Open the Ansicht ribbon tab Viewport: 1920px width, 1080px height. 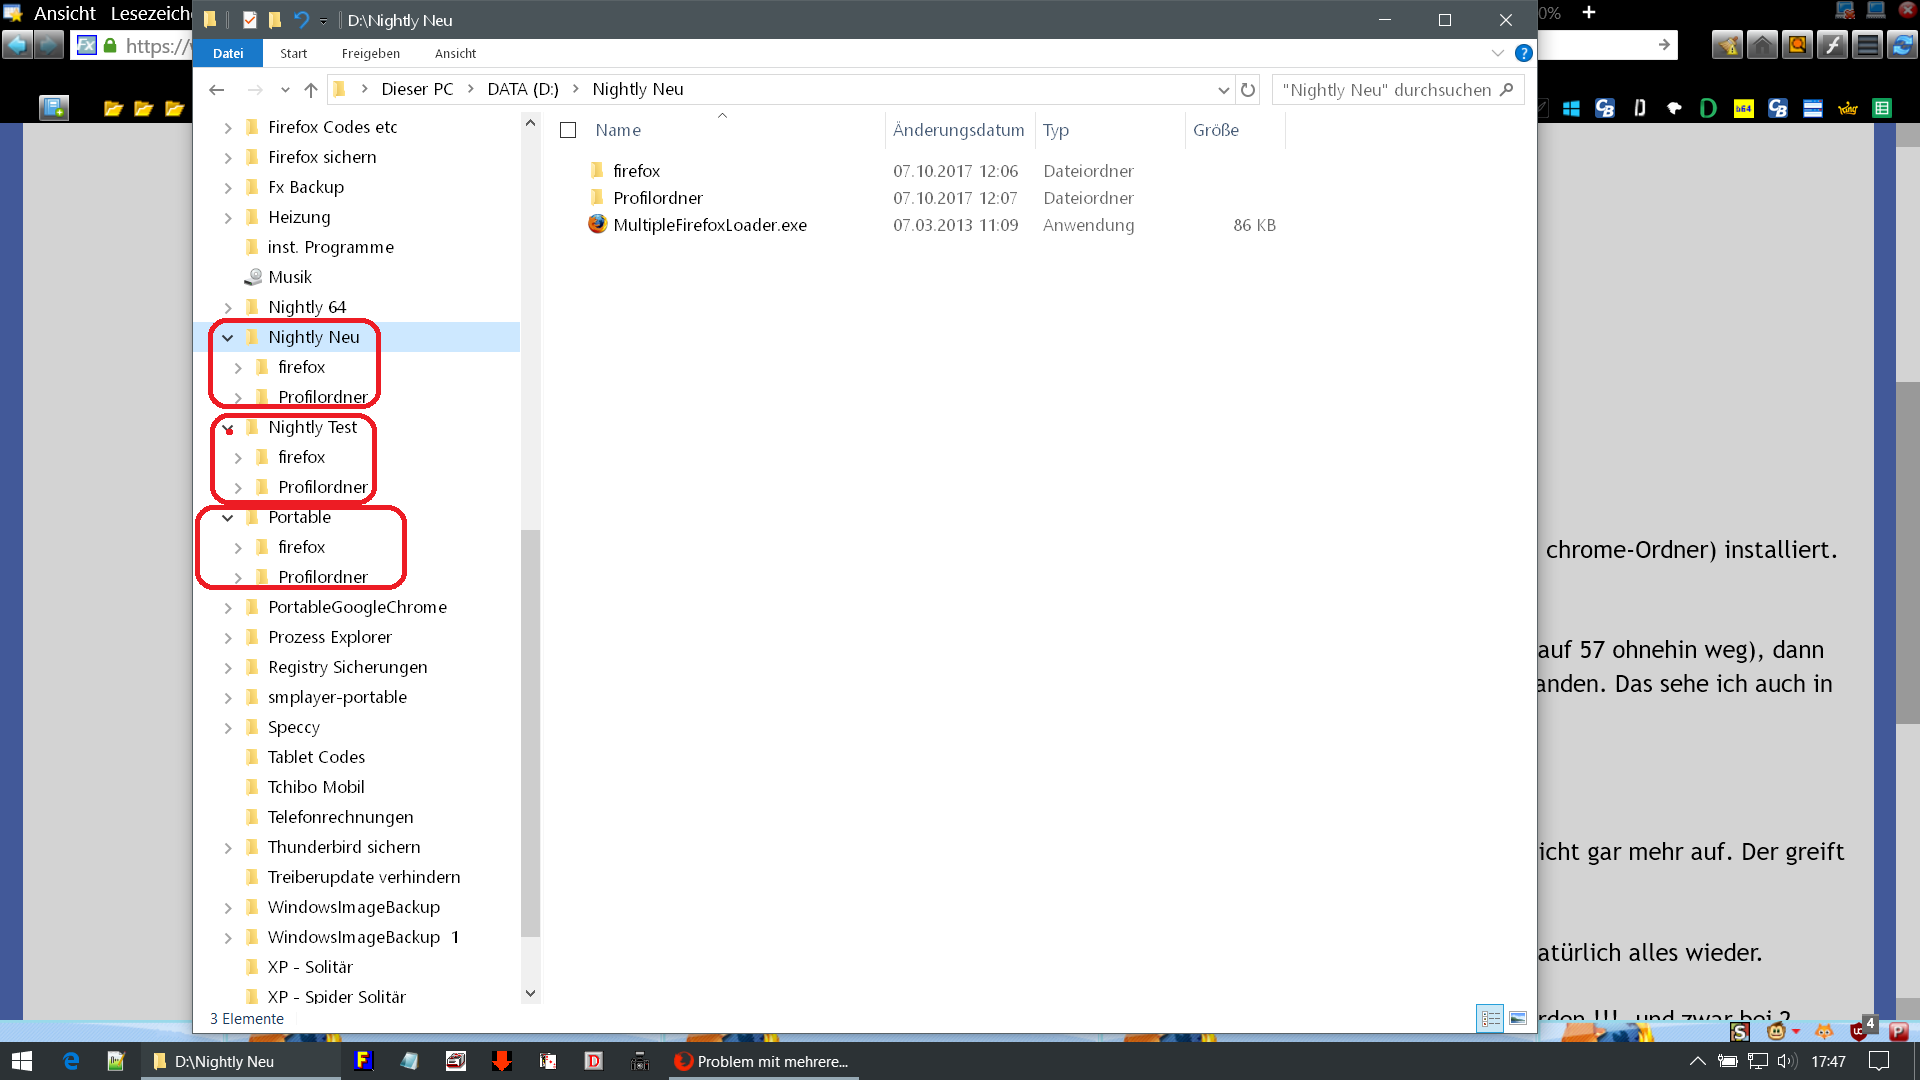point(455,54)
